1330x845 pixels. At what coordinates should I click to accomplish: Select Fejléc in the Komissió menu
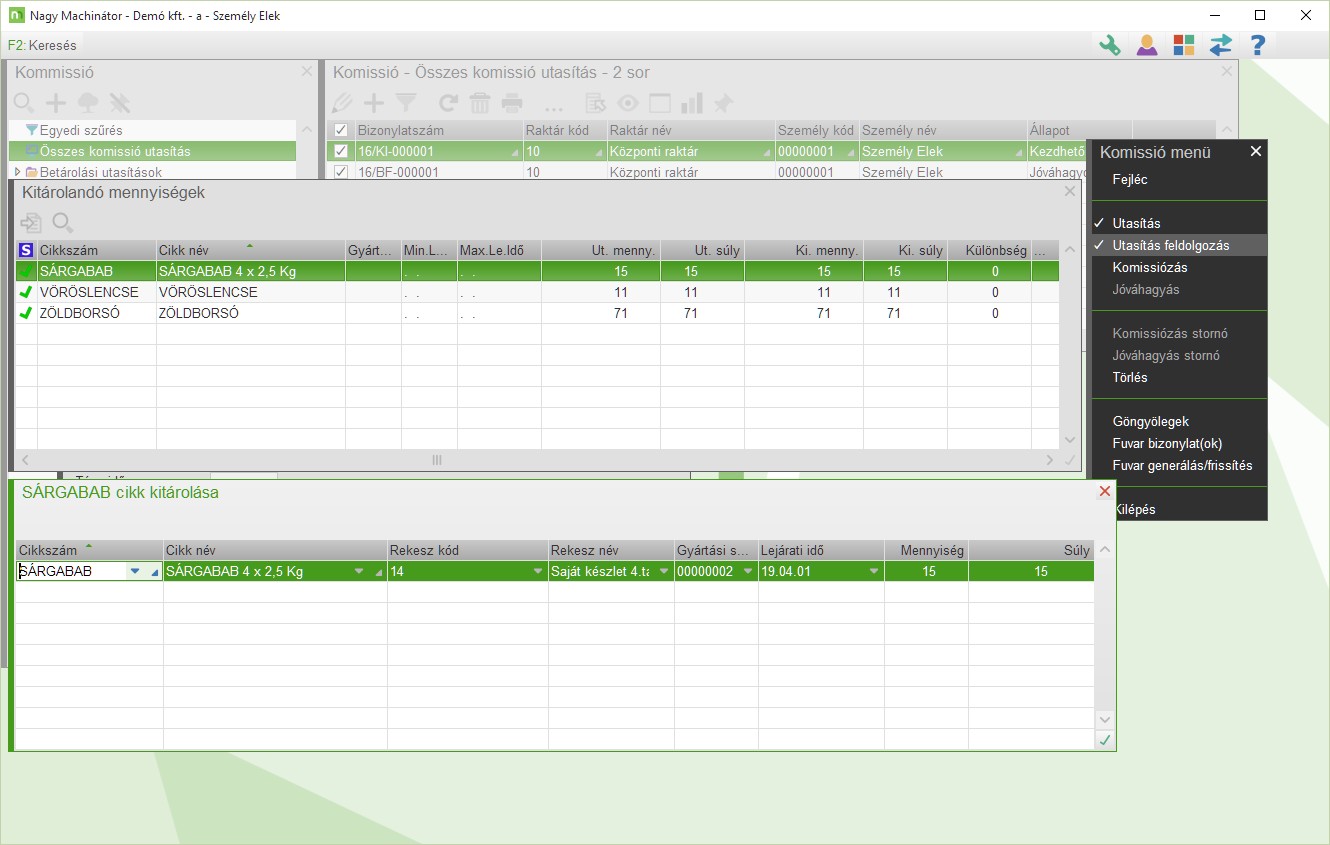pos(1130,180)
